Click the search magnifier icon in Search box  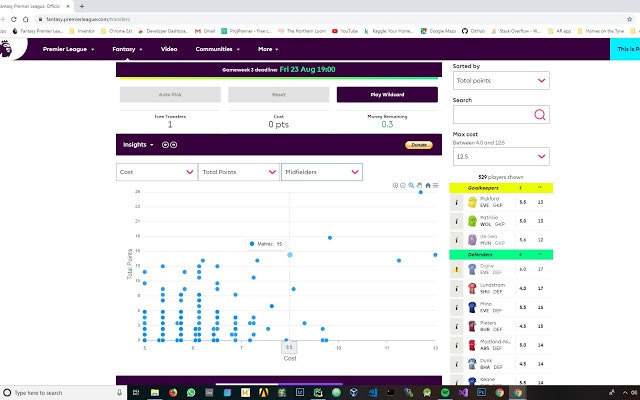click(540, 115)
